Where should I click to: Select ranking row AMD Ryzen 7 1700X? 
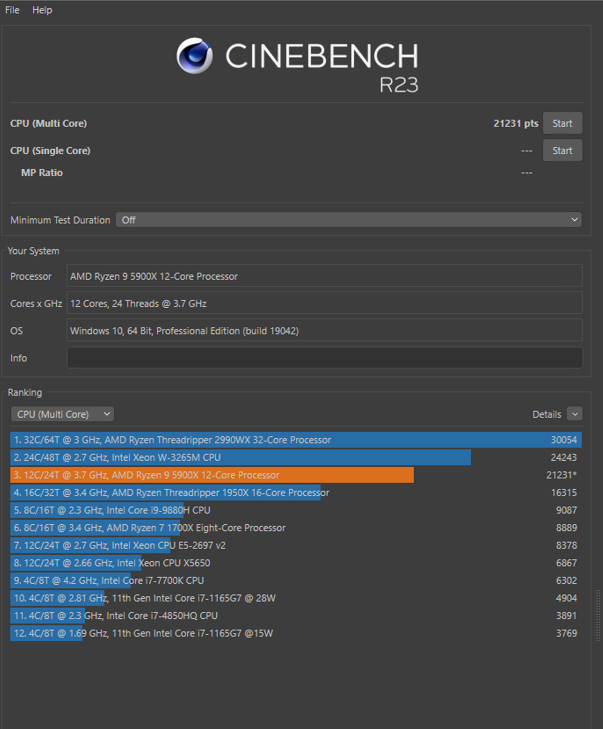[296, 528]
